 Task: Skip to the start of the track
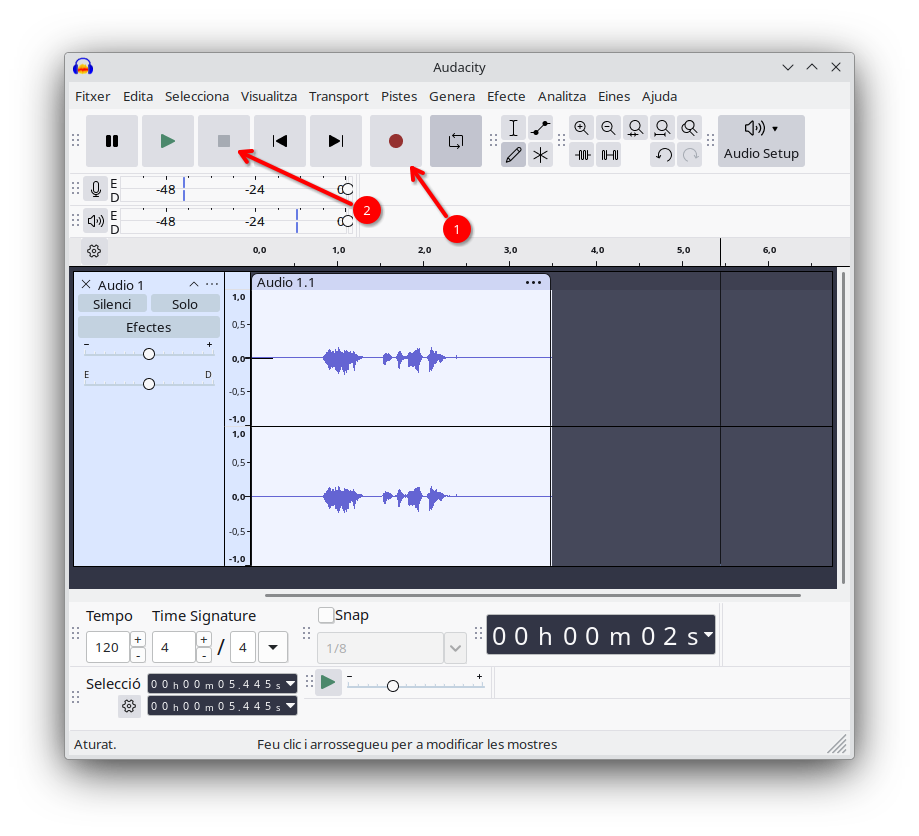pos(280,141)
